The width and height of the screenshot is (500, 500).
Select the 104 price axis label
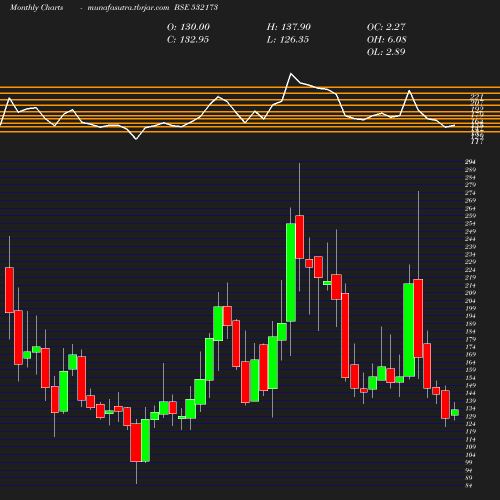(x=470, y=455)
